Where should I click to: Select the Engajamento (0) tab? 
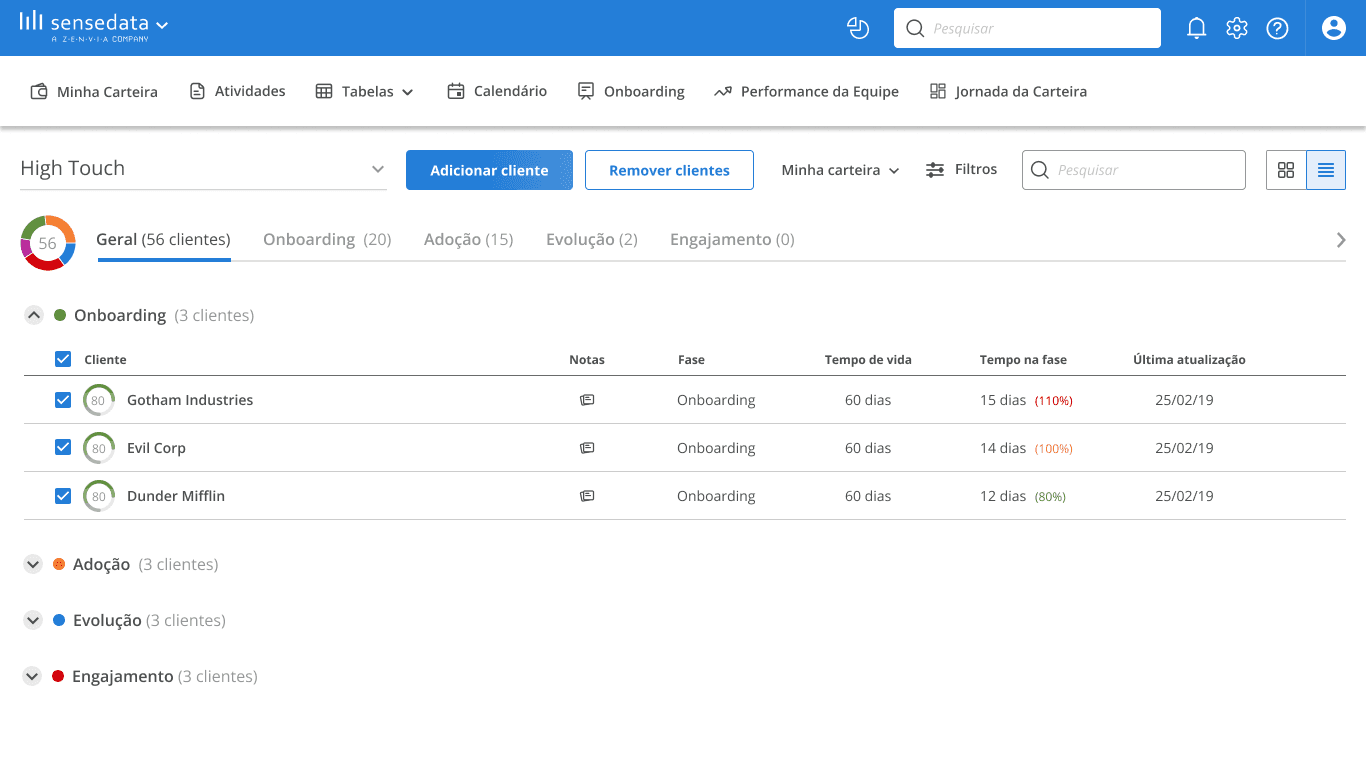point(732,240)
